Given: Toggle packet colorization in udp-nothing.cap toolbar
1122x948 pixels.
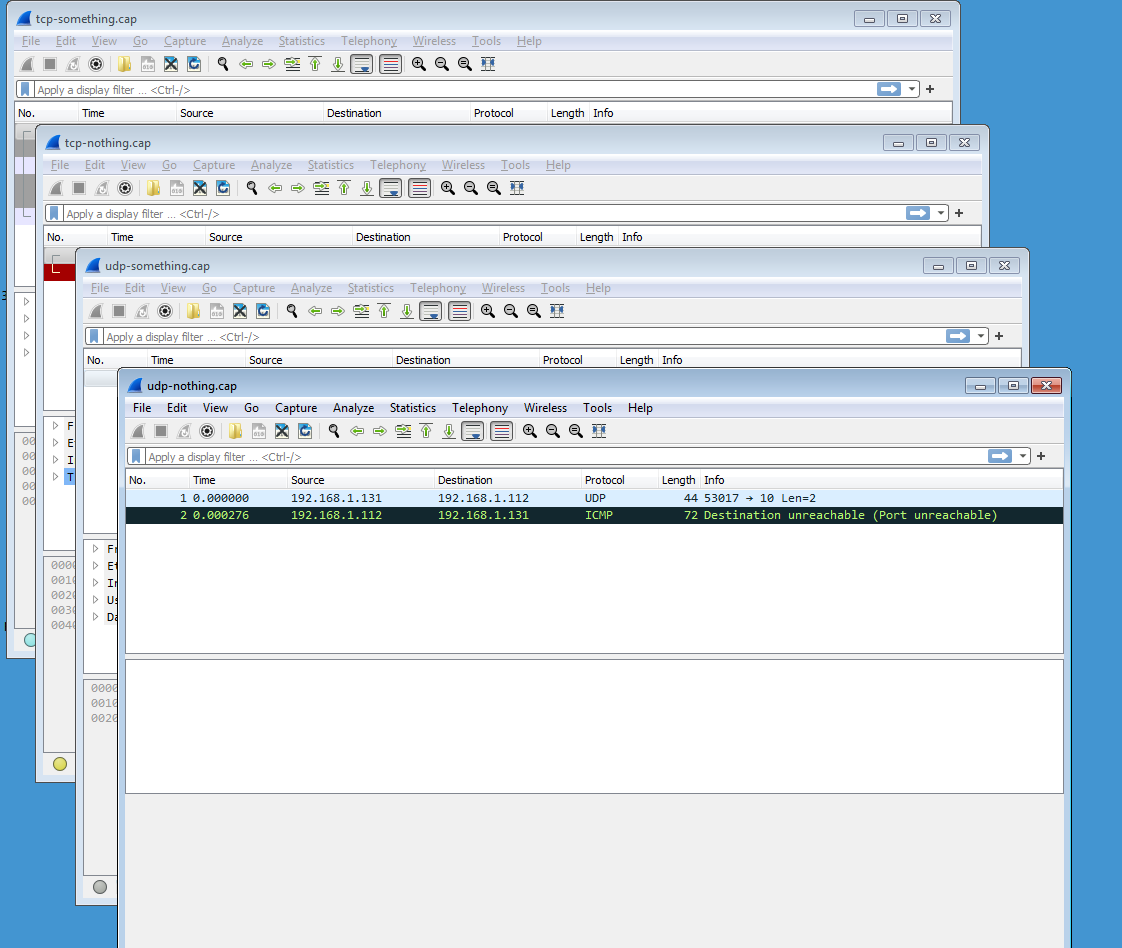Looking at the screenshot, I should pos(502,431).
